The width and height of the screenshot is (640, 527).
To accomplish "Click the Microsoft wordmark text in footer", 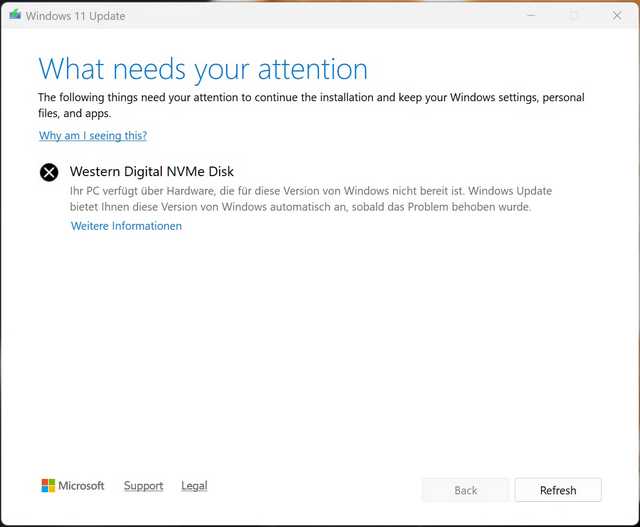I will [x=81, y=486].
